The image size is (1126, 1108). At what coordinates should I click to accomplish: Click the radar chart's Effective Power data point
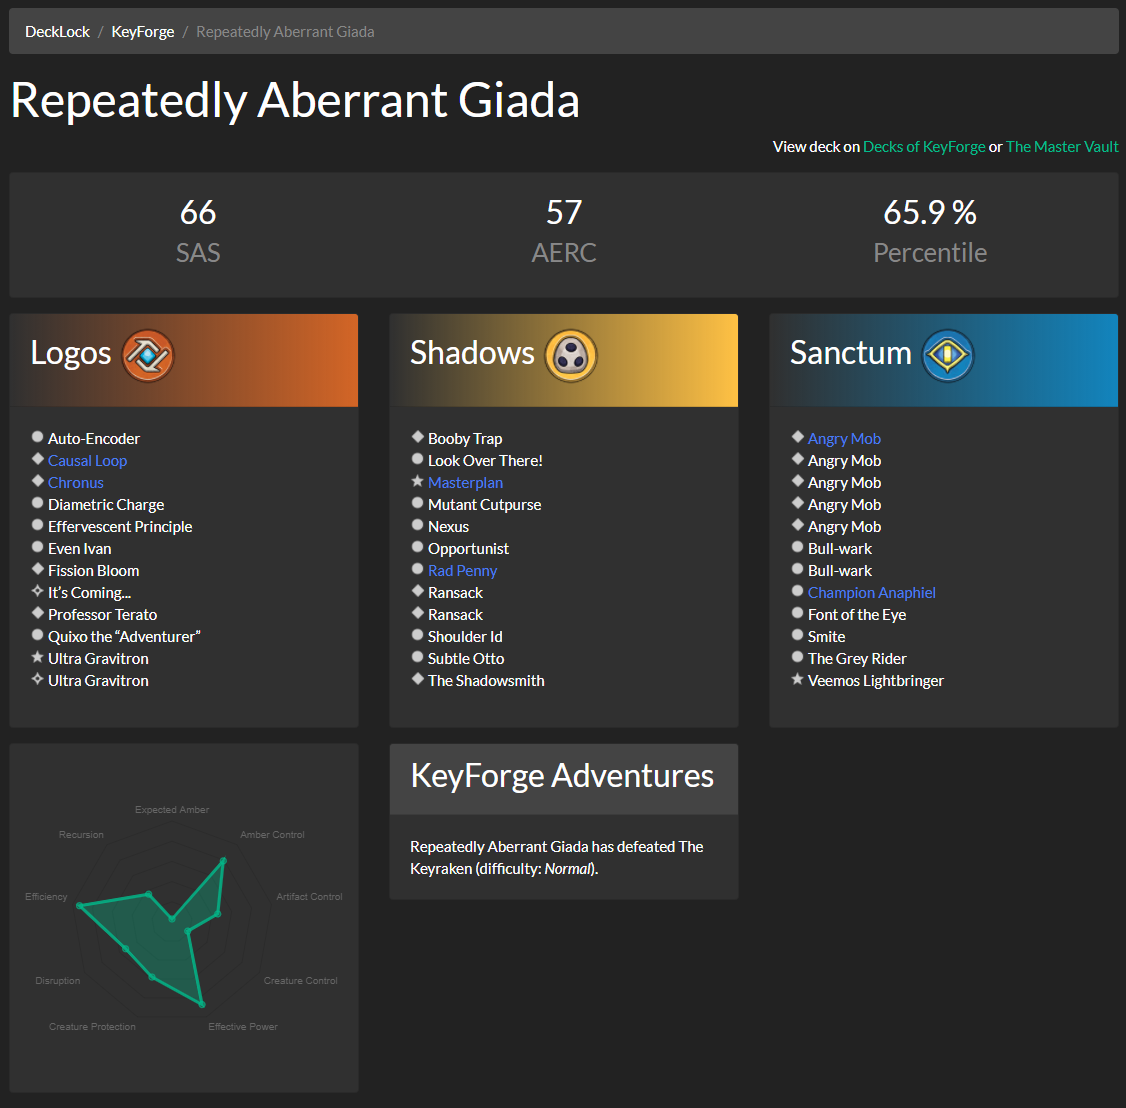pyautogui.click(x=202, y=1004)
